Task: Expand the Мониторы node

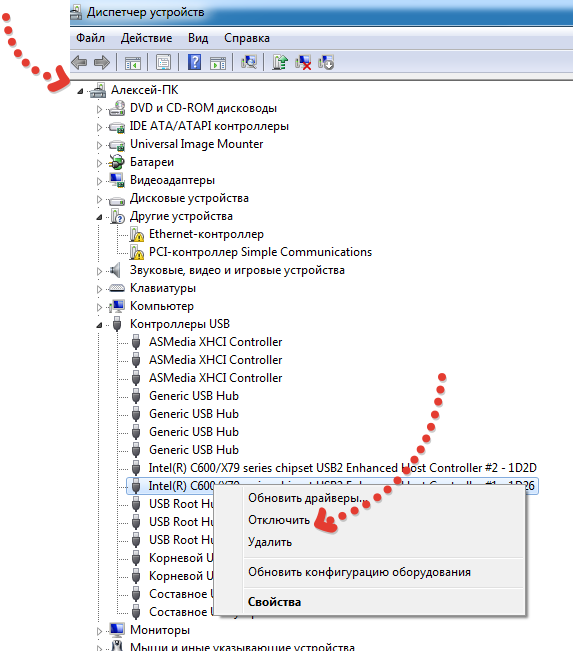Action: [99, 631]
